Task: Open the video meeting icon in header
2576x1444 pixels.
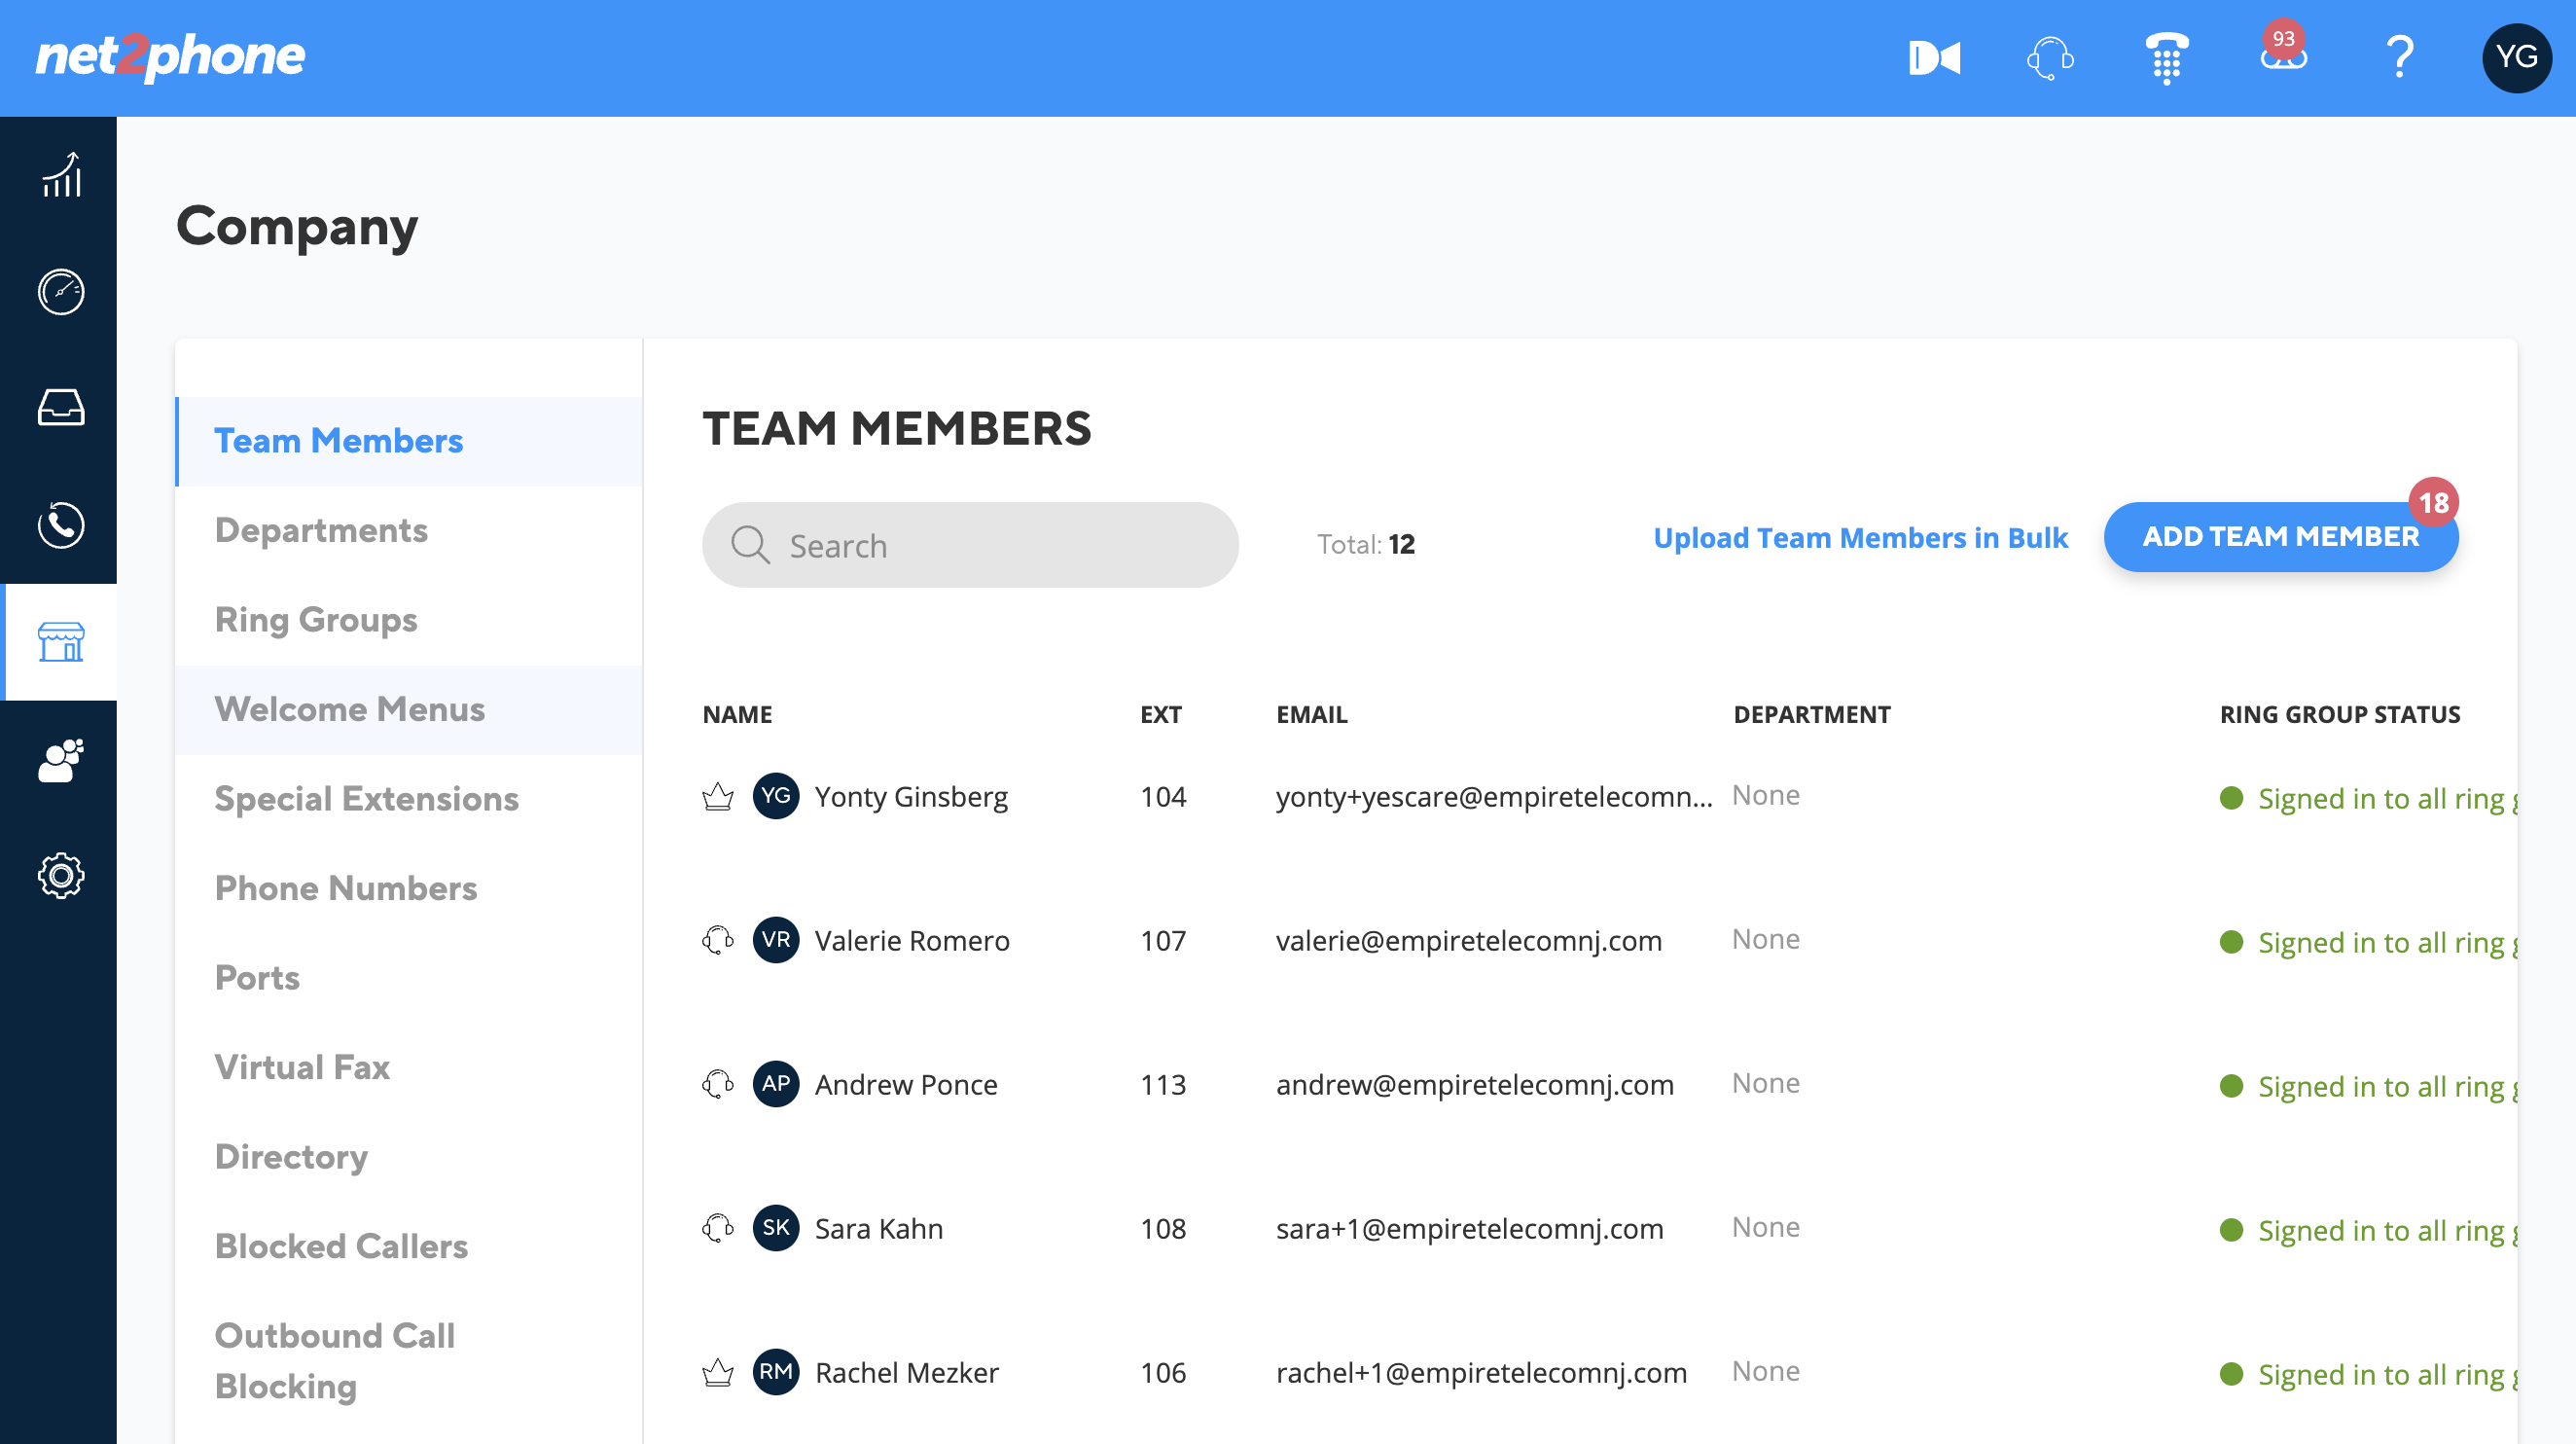Action: tap(1934, 58)
